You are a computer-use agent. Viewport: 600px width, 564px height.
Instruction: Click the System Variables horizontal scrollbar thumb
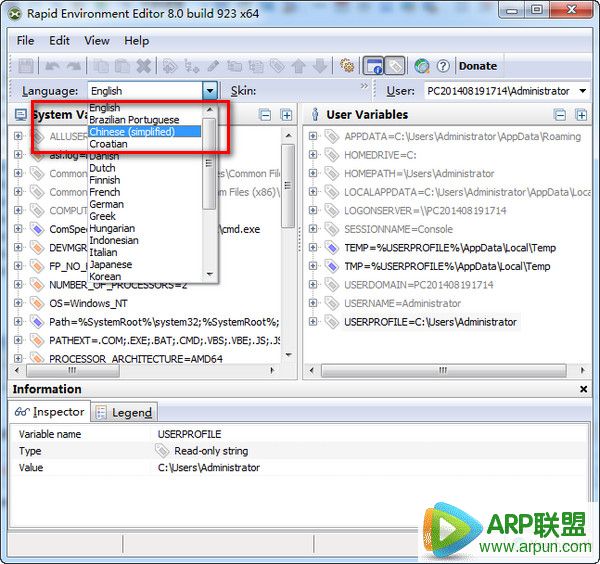click(x=73, y=370)
